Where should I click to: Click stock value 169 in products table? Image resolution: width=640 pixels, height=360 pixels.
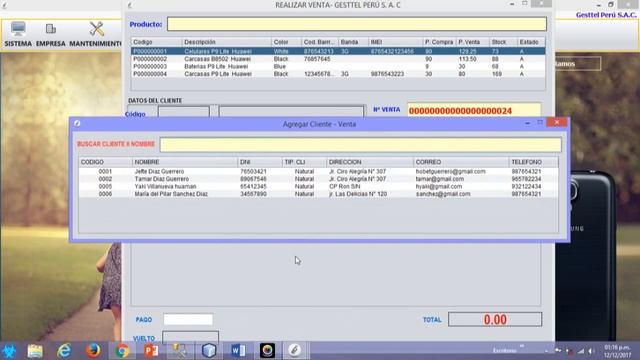[x=497, y=74]
